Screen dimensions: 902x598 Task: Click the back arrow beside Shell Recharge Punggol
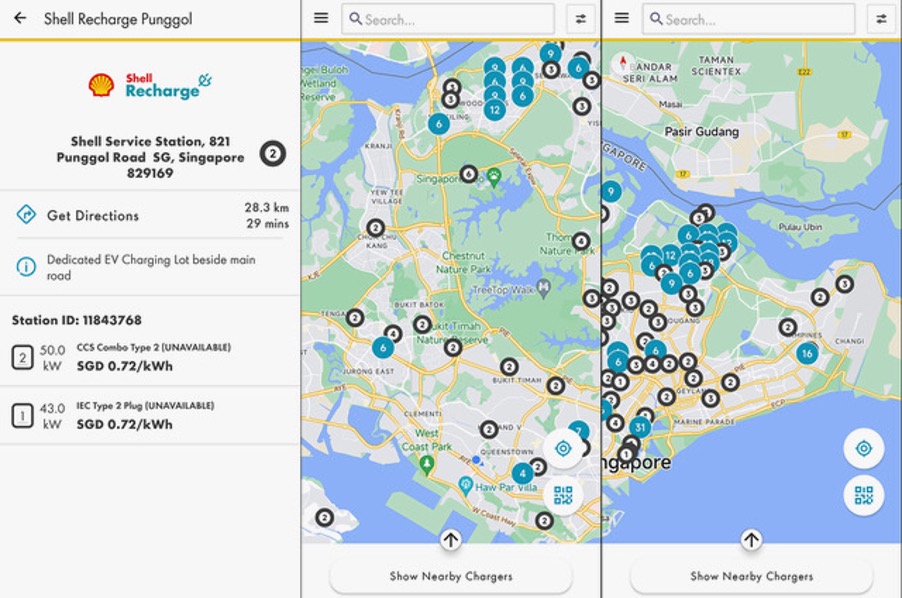click(x=20, y=19)
